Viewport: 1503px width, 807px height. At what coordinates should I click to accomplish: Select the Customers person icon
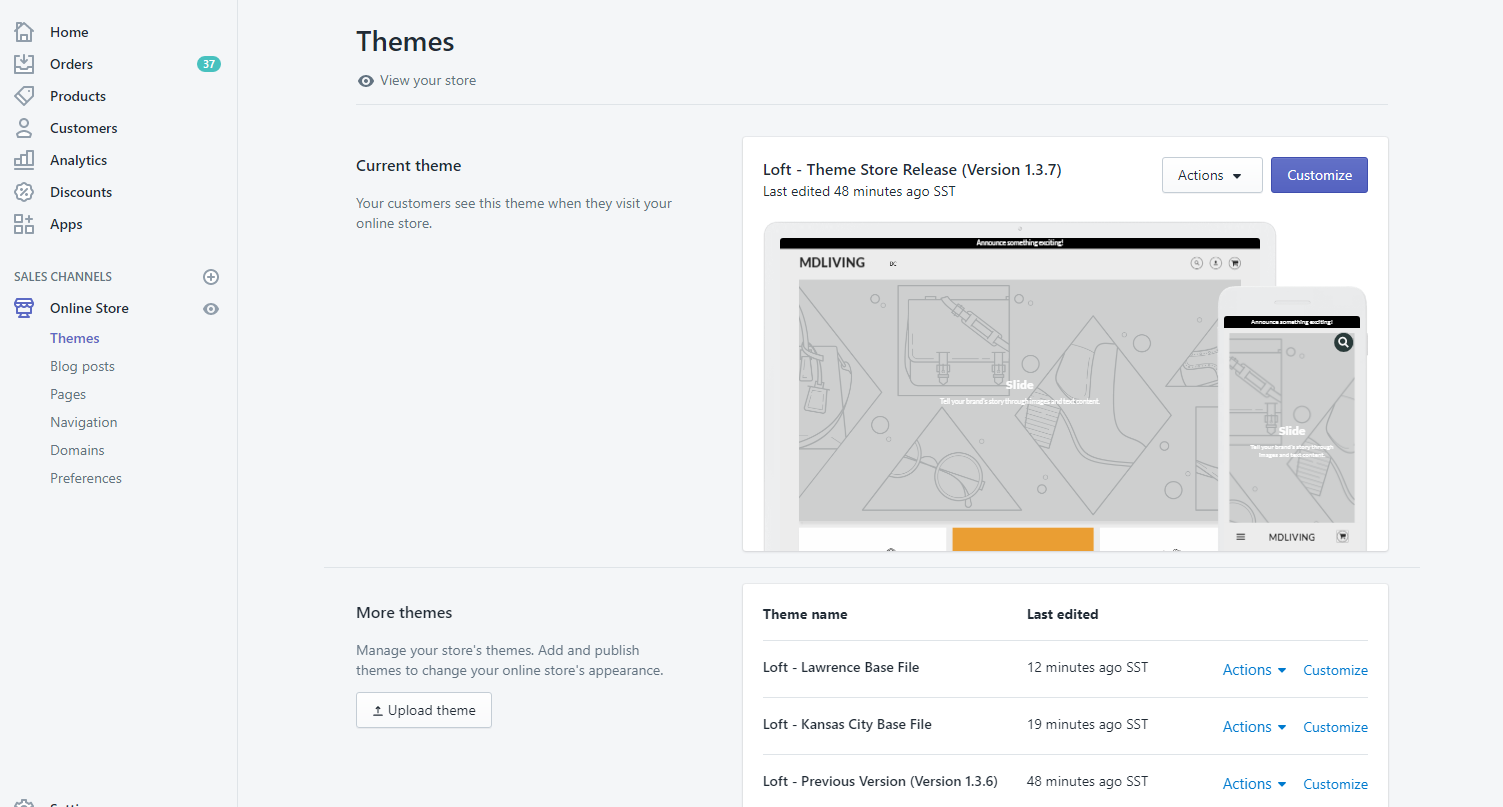pyautogui.click(x=24, y=128)
